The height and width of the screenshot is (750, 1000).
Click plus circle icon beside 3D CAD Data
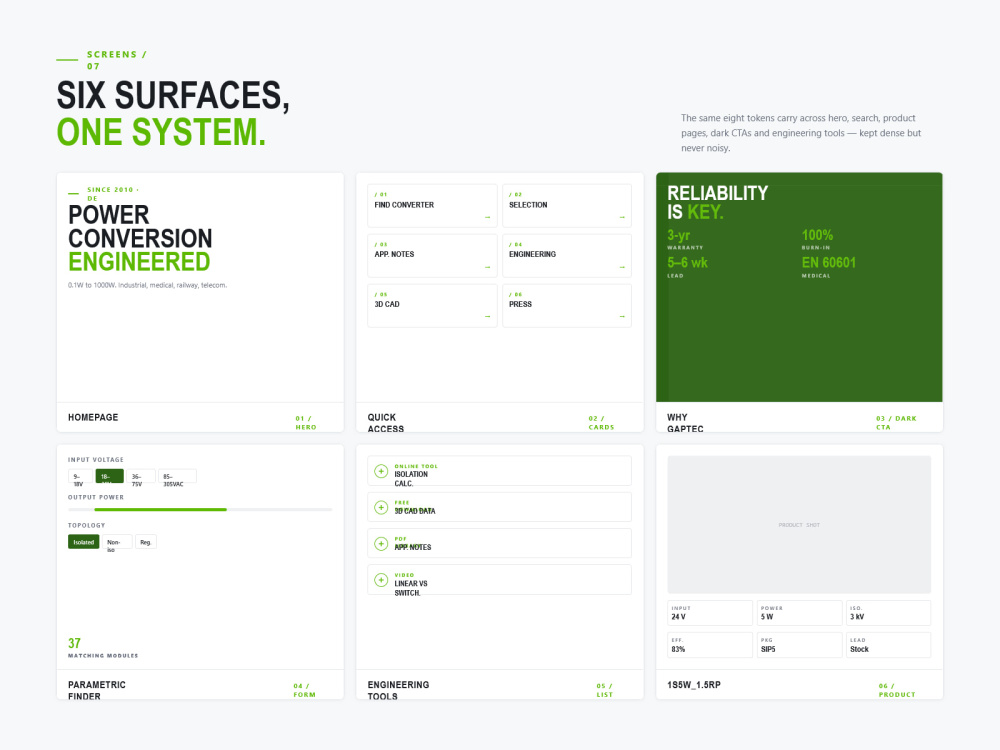(381, 508)
